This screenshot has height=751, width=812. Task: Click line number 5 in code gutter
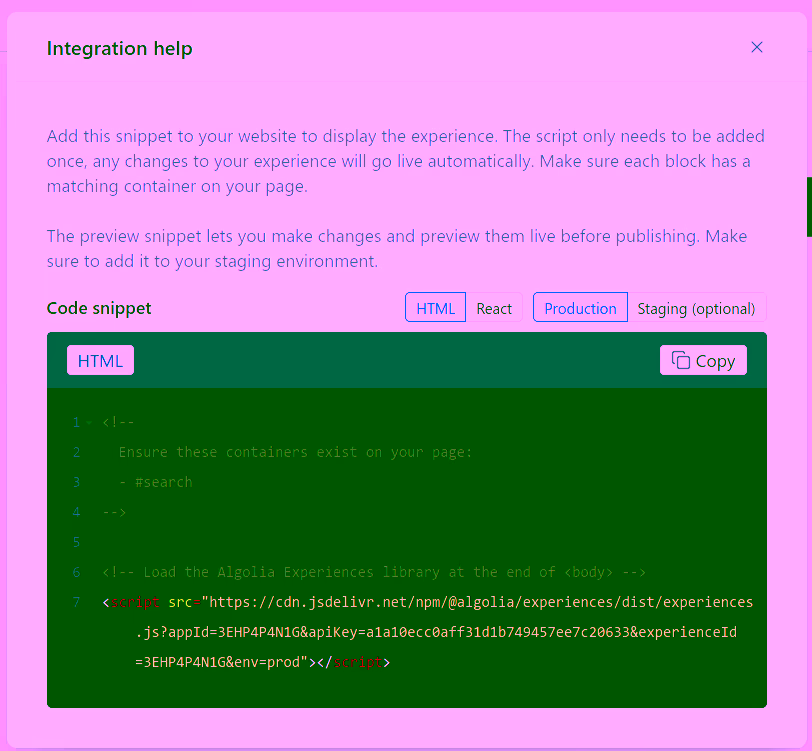[77, 542]
